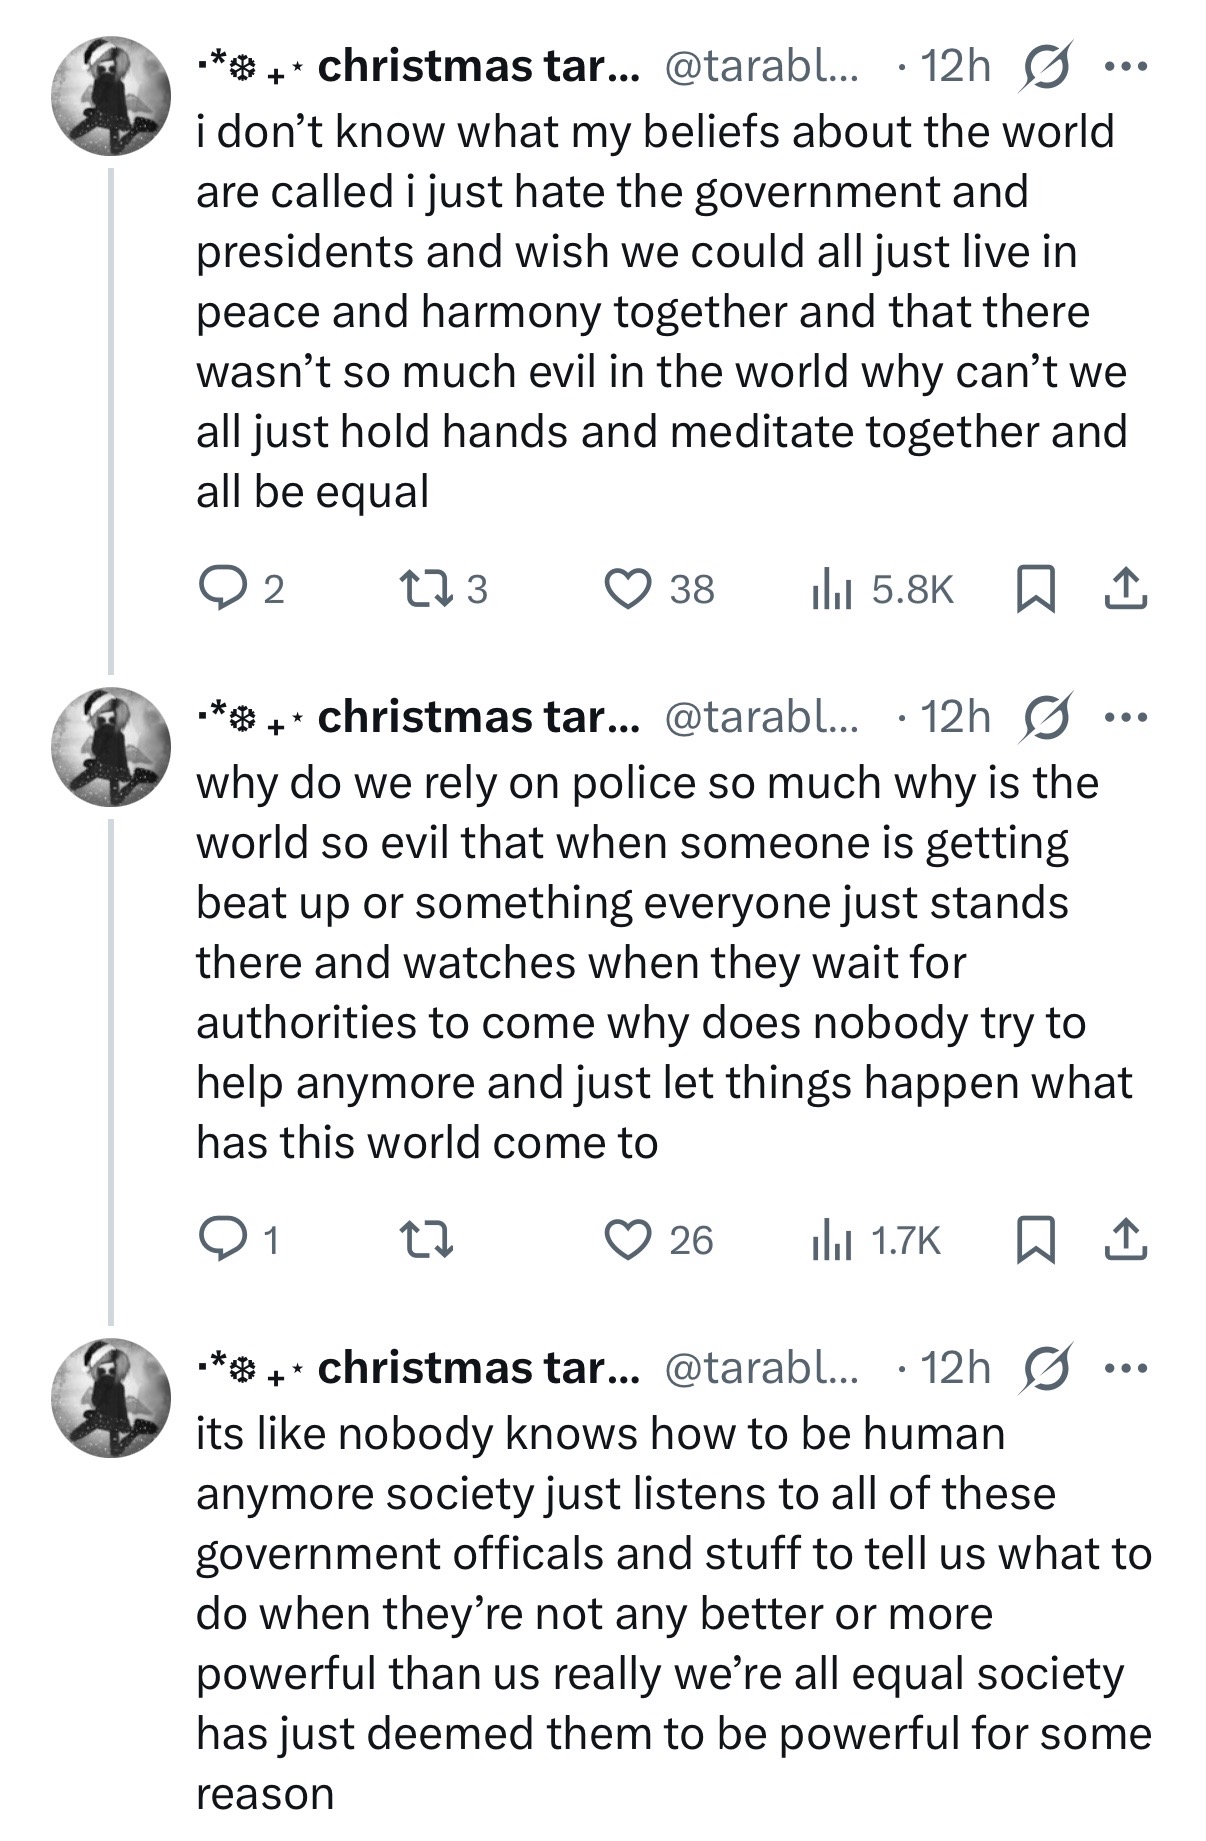The image size is (1206, 1841).
Task: Open profile avatar on the first tweet
Action: click(x=111, y=96)
